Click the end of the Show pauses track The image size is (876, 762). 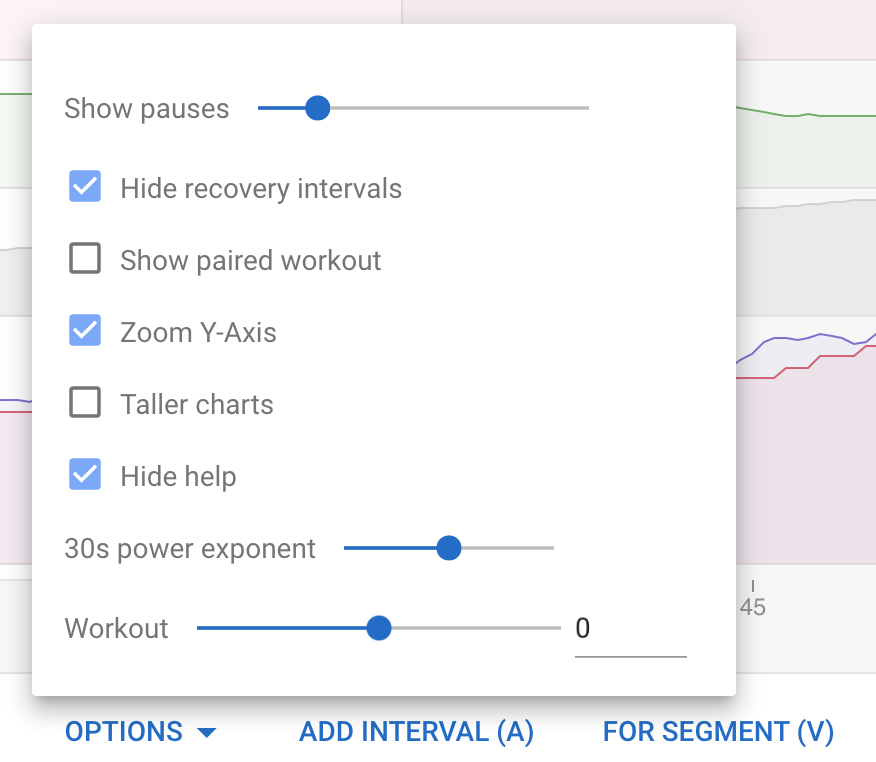[x=586, y=108]
